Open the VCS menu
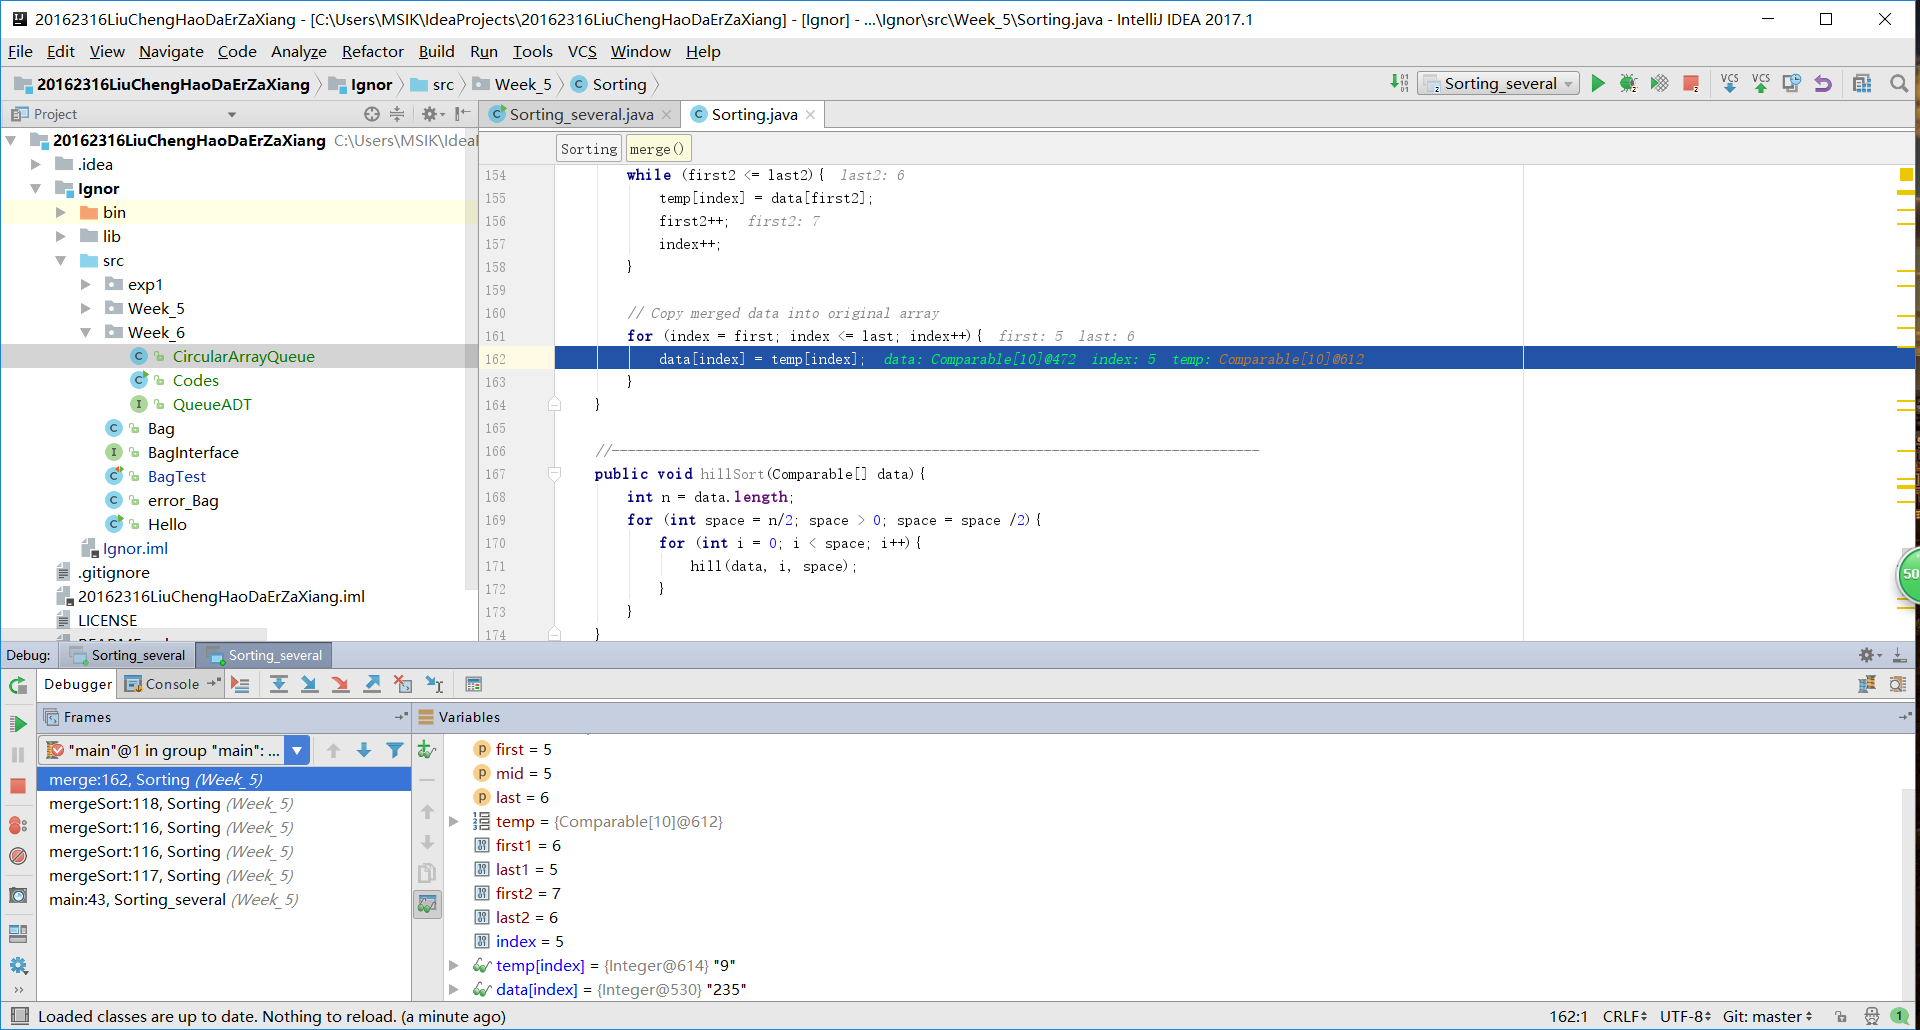This screenshot has width=1920, height=1030. (582, 51)
